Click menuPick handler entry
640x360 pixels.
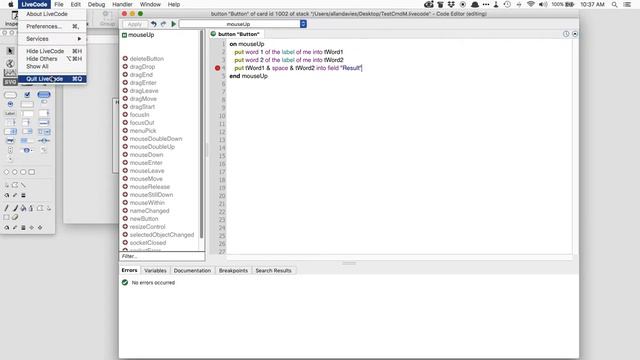coord(143,131)
